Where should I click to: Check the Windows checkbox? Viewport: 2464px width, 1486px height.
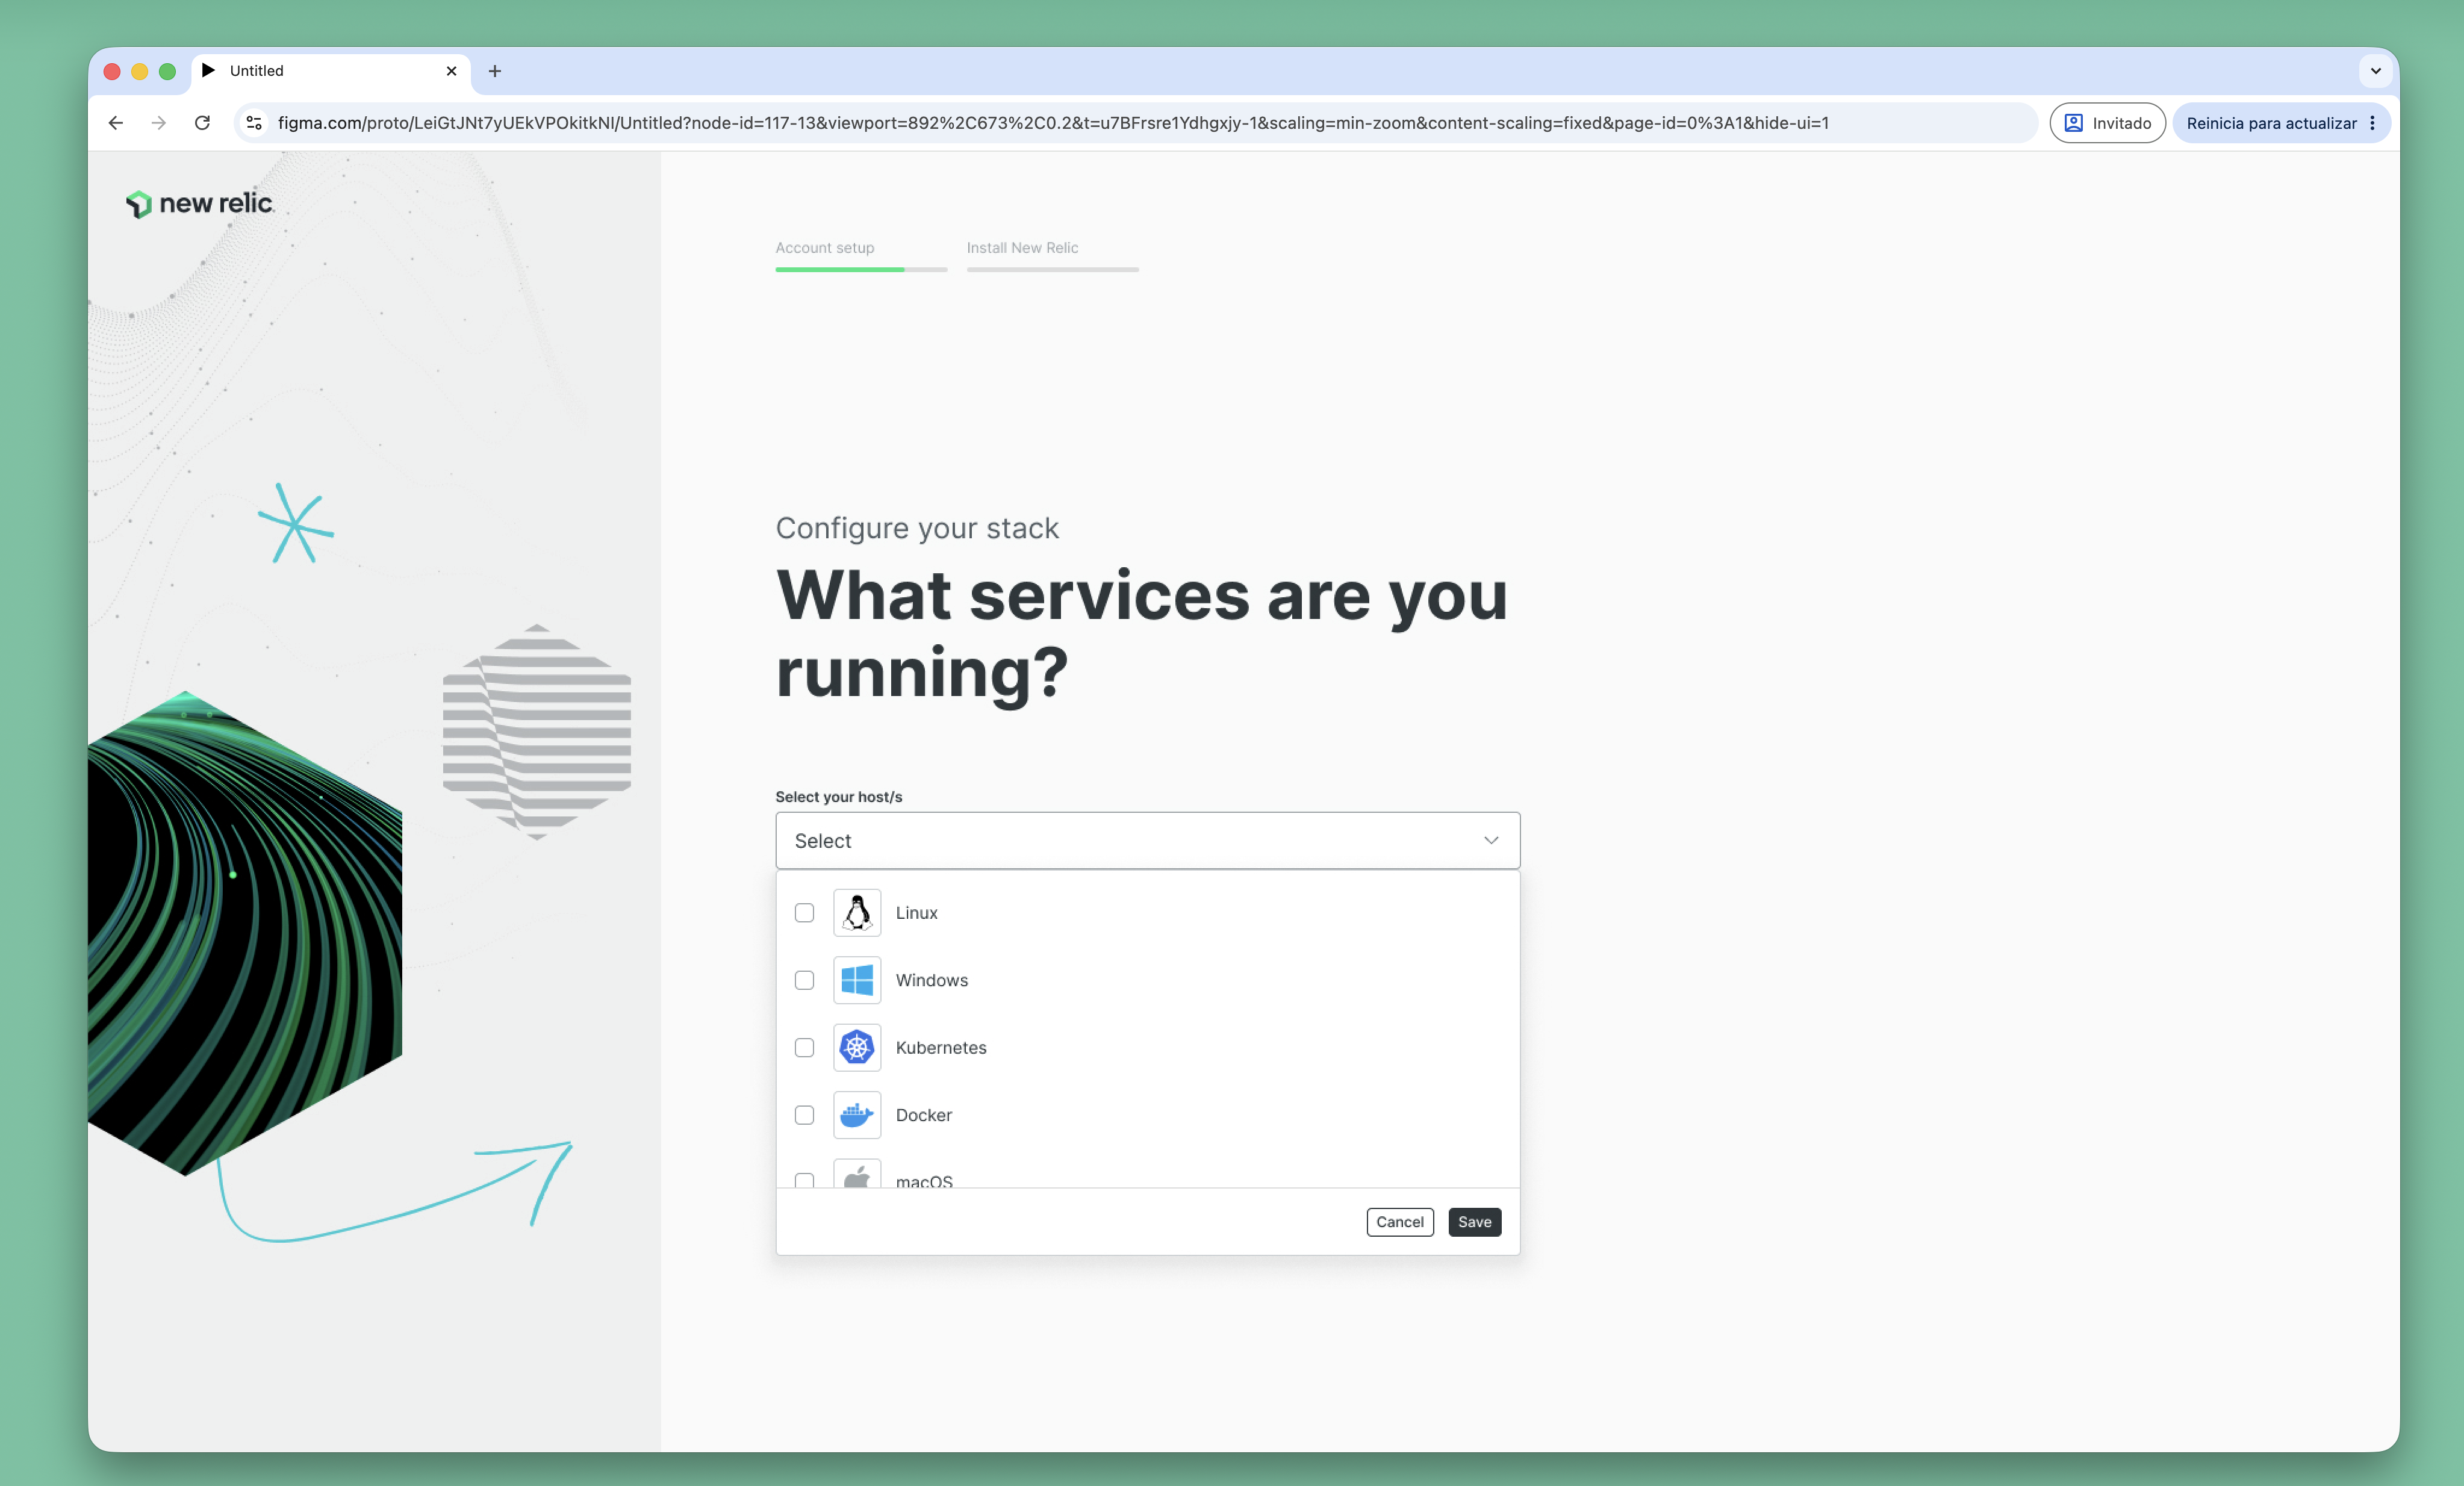[804, 980]
